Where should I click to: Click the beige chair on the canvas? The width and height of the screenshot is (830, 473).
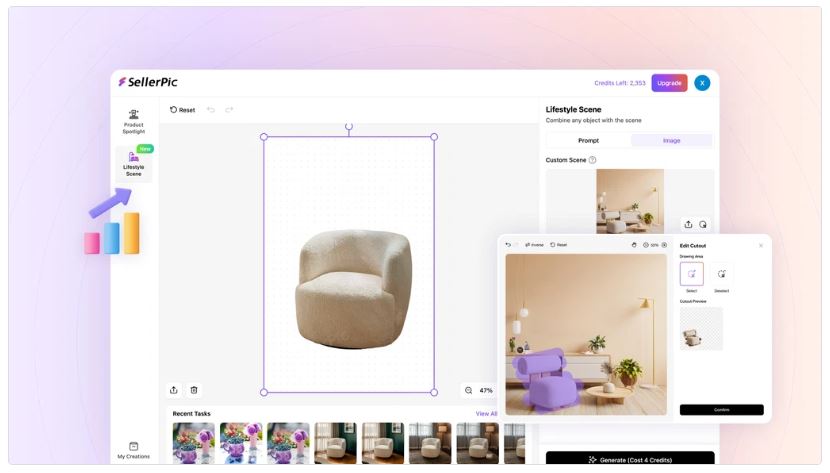pyautogui.click(x=353, y=289)
